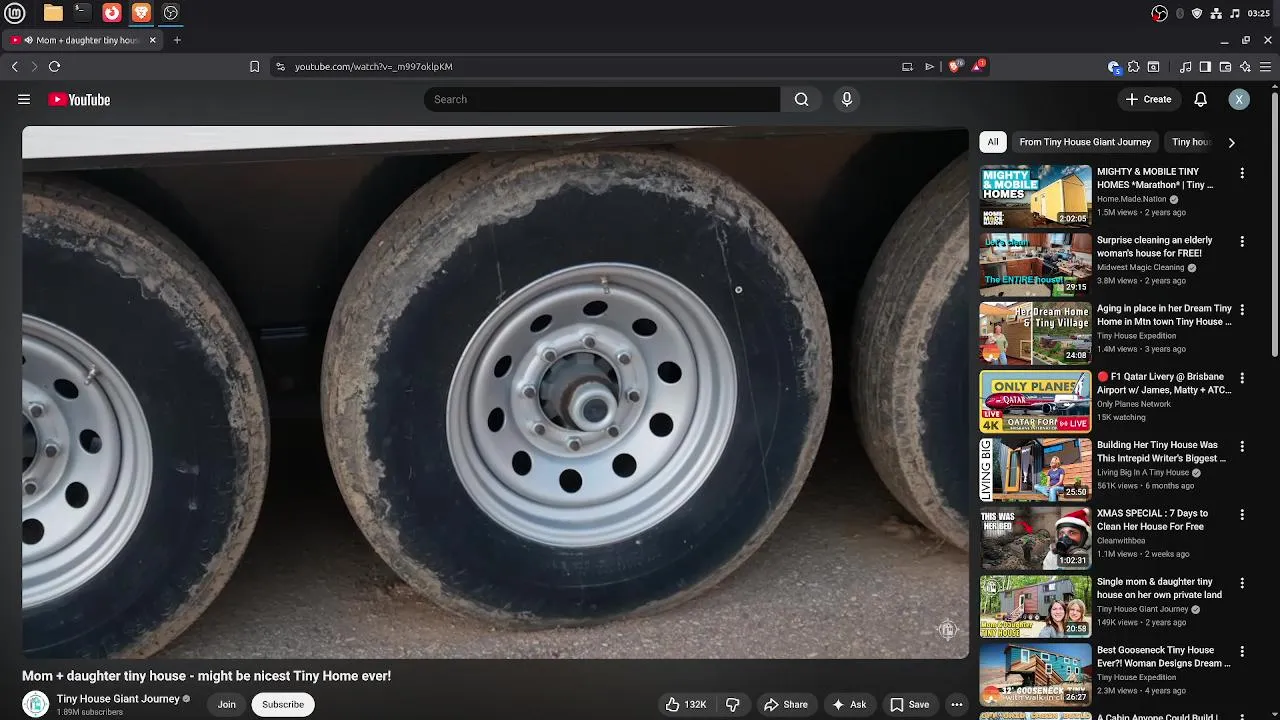Open Tiny House Giant Journey channel name
This screenshot has width=1280, height=720.
coord(118,699)
